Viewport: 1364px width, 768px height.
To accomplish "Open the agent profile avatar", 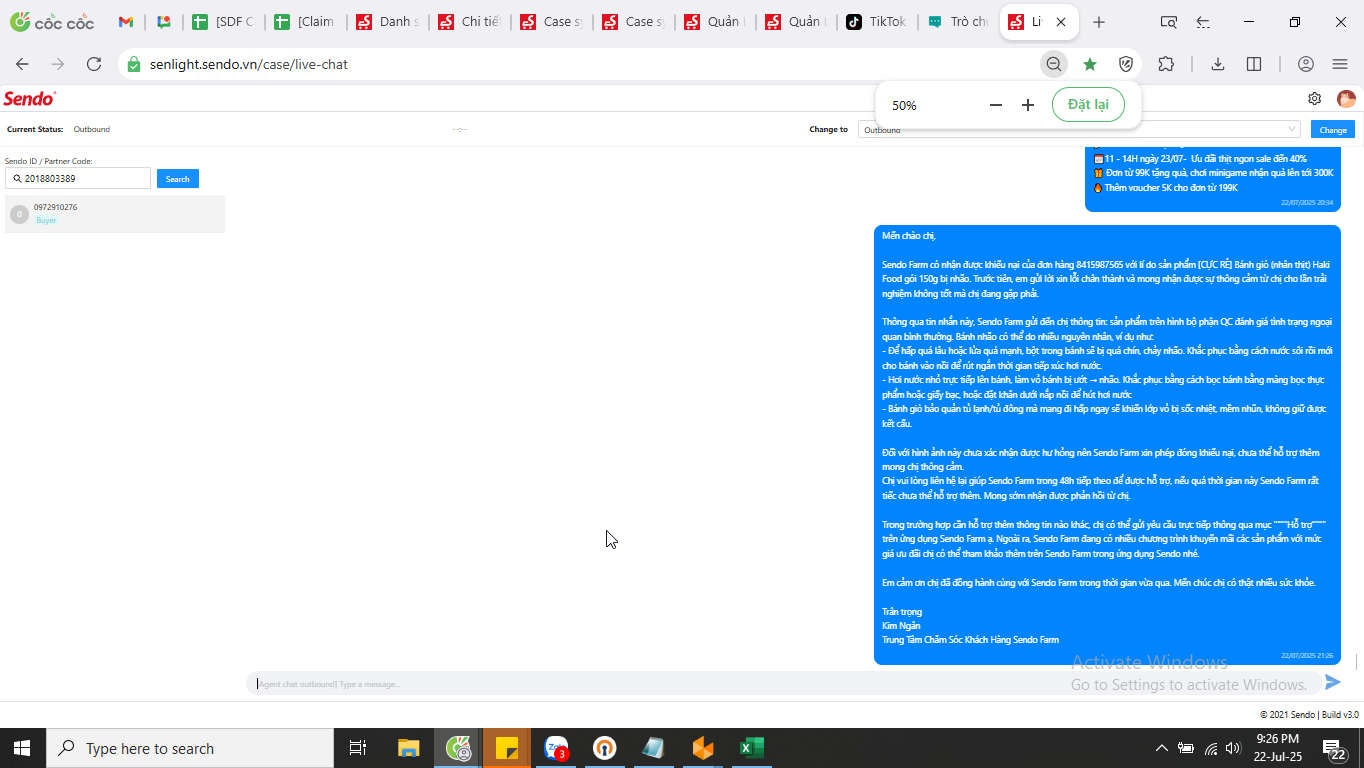I will 1346,99.
